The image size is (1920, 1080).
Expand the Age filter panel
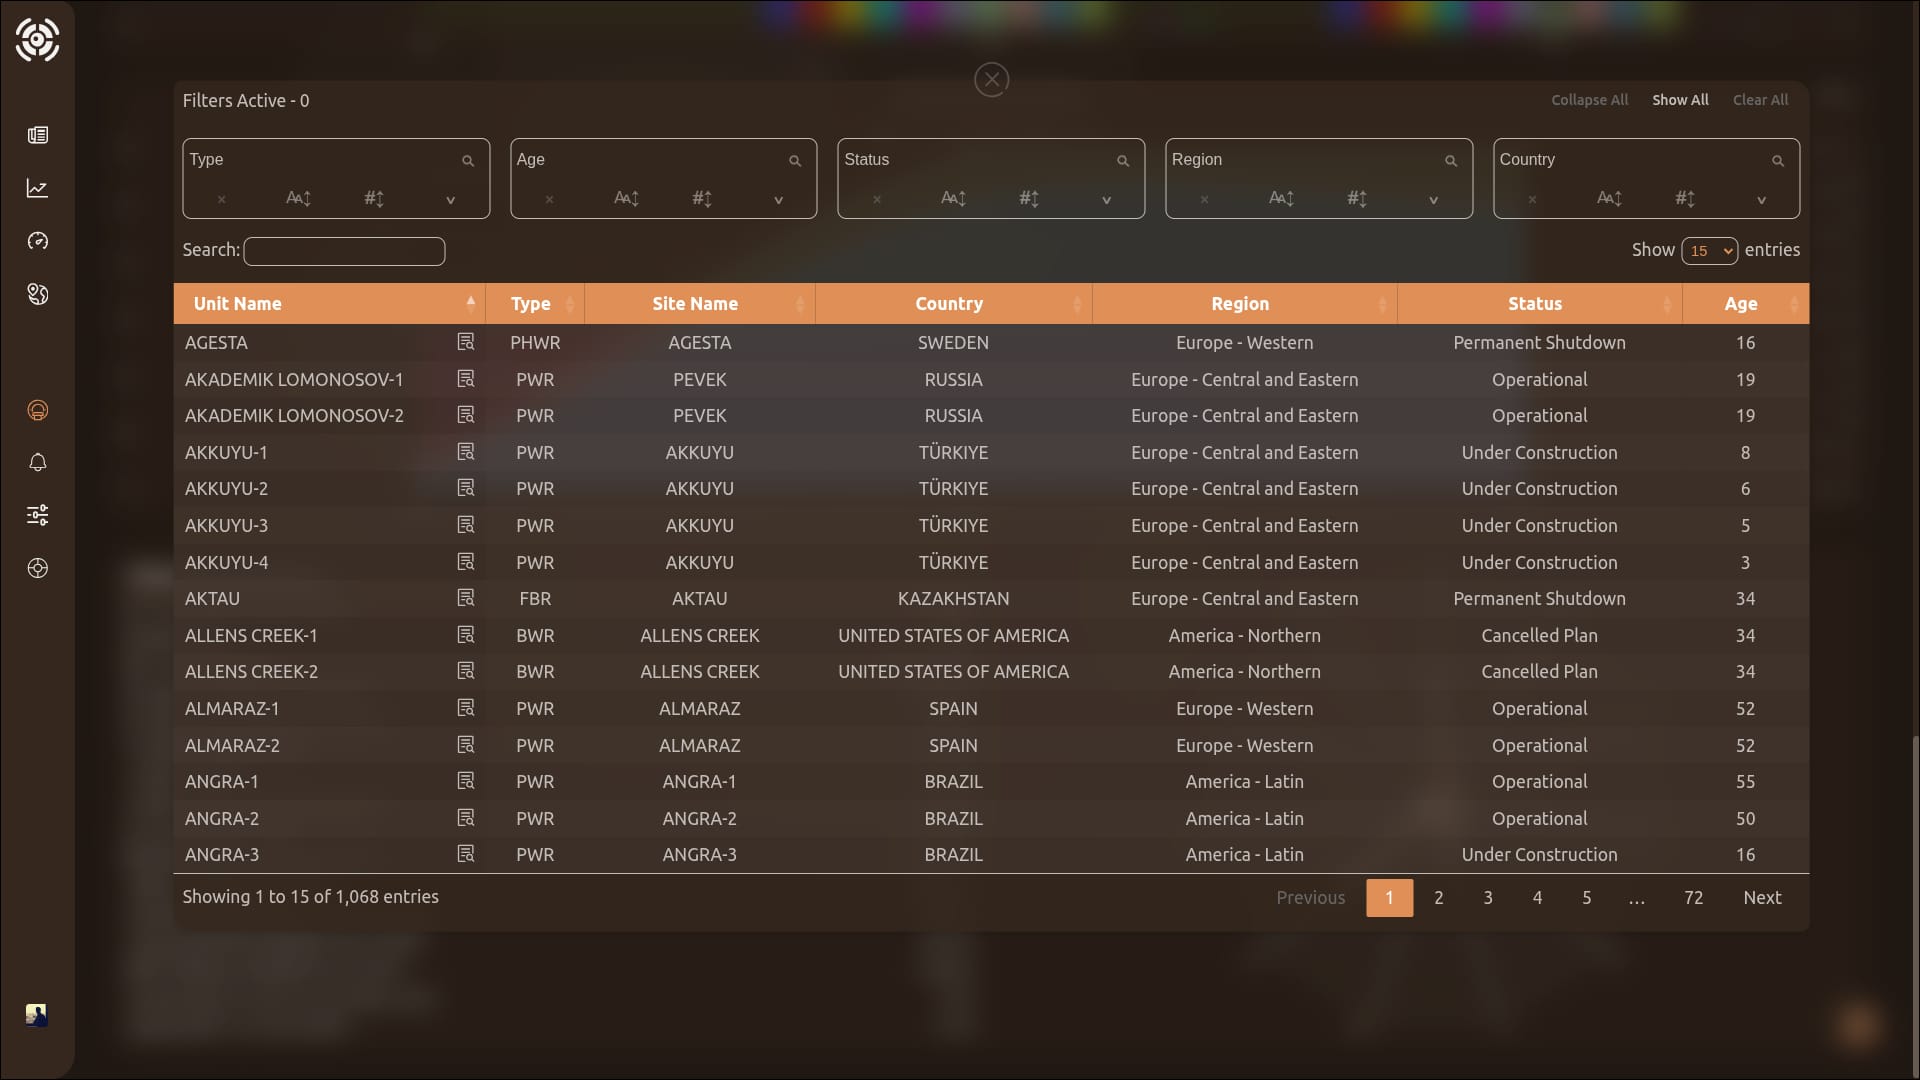778,200
